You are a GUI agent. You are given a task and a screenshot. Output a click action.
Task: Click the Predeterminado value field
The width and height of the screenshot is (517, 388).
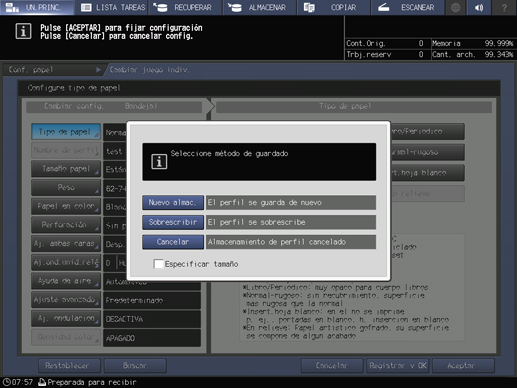coord(152,300)
